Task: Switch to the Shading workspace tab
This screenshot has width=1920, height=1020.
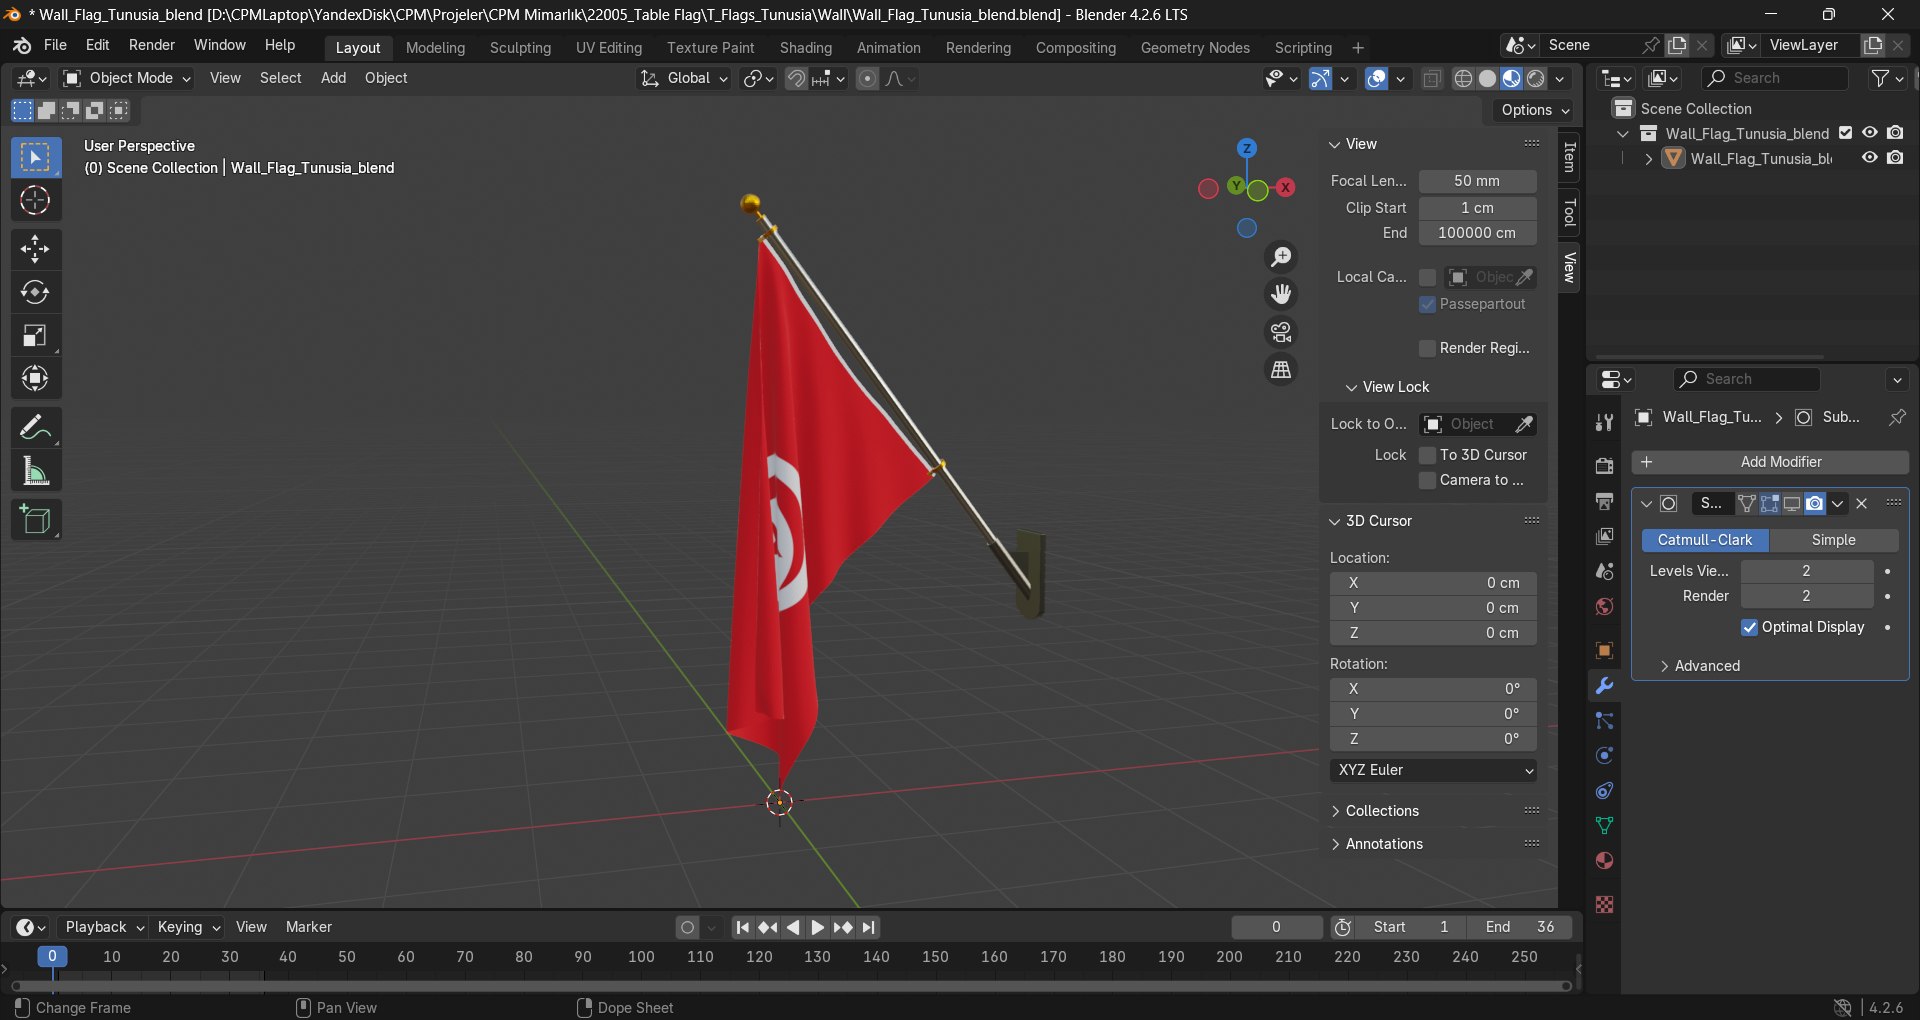Action: (x=806, y=48)
